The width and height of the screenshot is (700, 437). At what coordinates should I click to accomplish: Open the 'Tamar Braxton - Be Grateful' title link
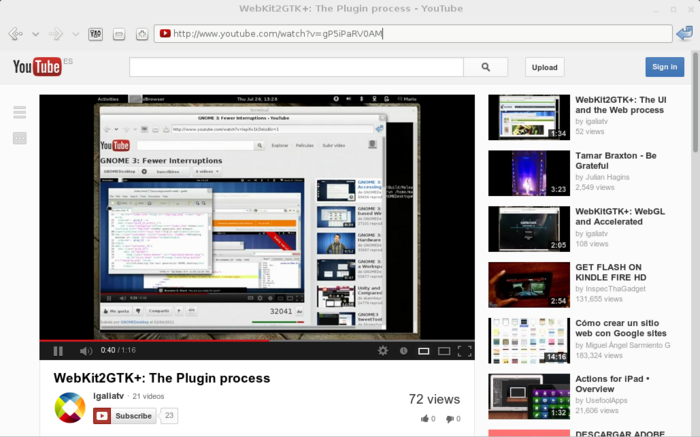(x=616, y=161)
